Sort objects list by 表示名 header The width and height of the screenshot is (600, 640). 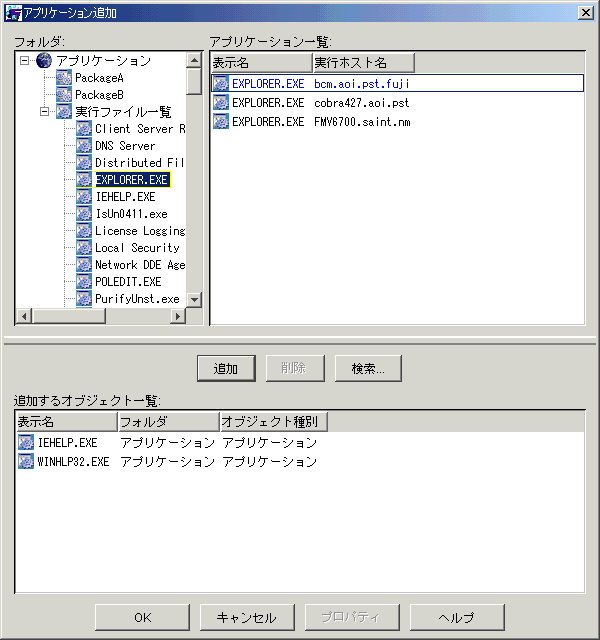[x=67, y=422]
